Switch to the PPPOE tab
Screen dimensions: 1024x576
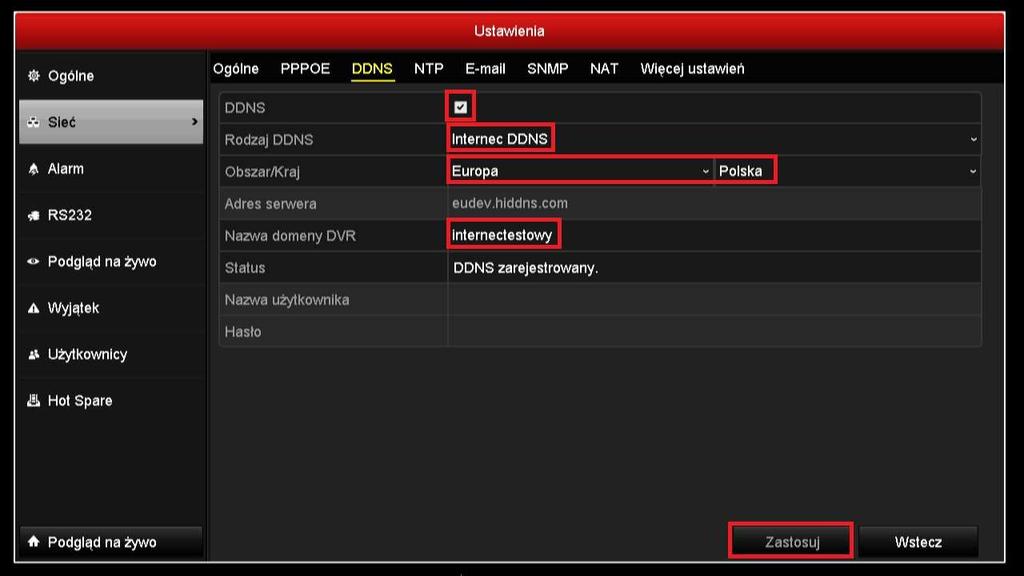tap(305, 69)
